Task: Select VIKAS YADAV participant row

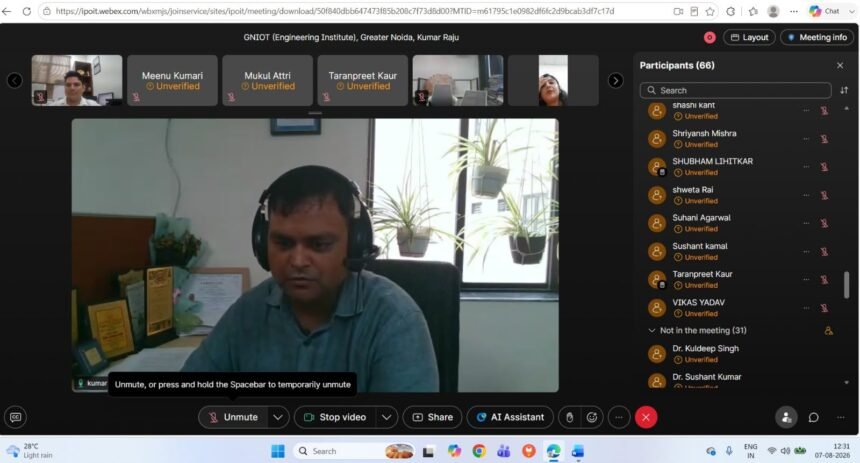Action: pos(738,308)
